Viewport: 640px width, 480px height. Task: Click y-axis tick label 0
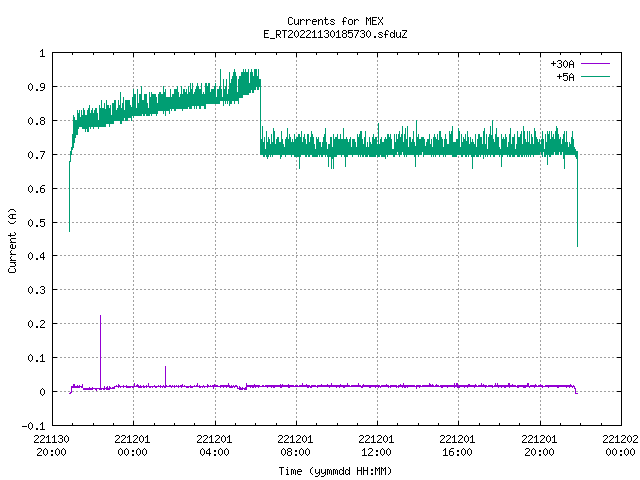click(x=42, y=392)
